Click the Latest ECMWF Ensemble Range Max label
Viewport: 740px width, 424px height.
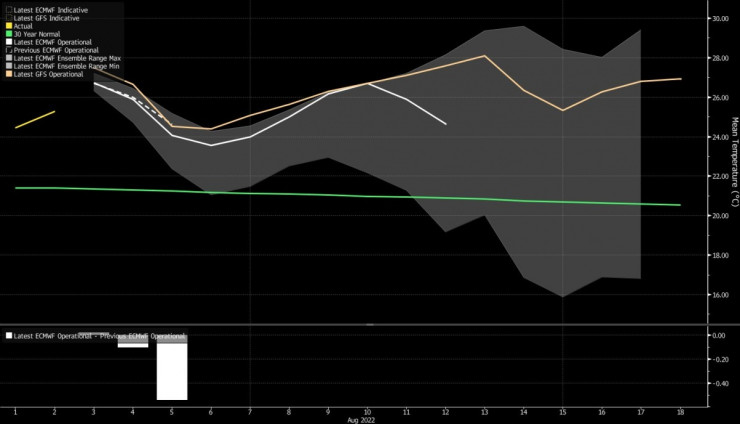coord(63,56)
